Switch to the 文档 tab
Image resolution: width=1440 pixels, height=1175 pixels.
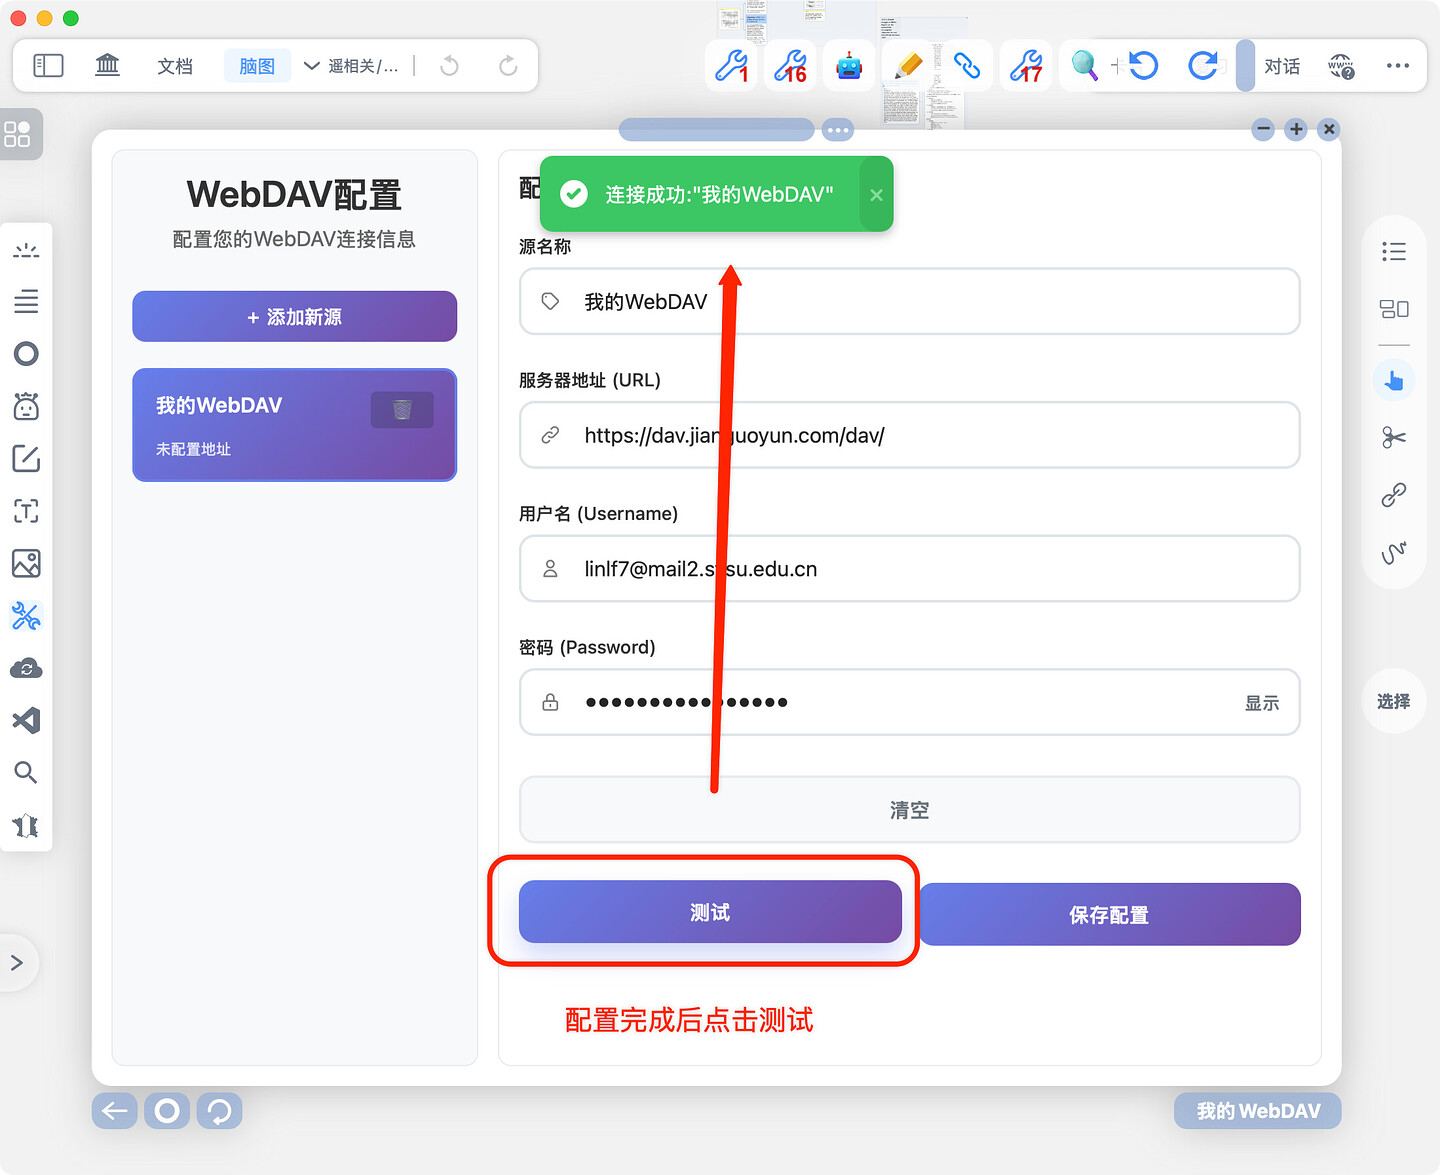click(x=175, y=66)
